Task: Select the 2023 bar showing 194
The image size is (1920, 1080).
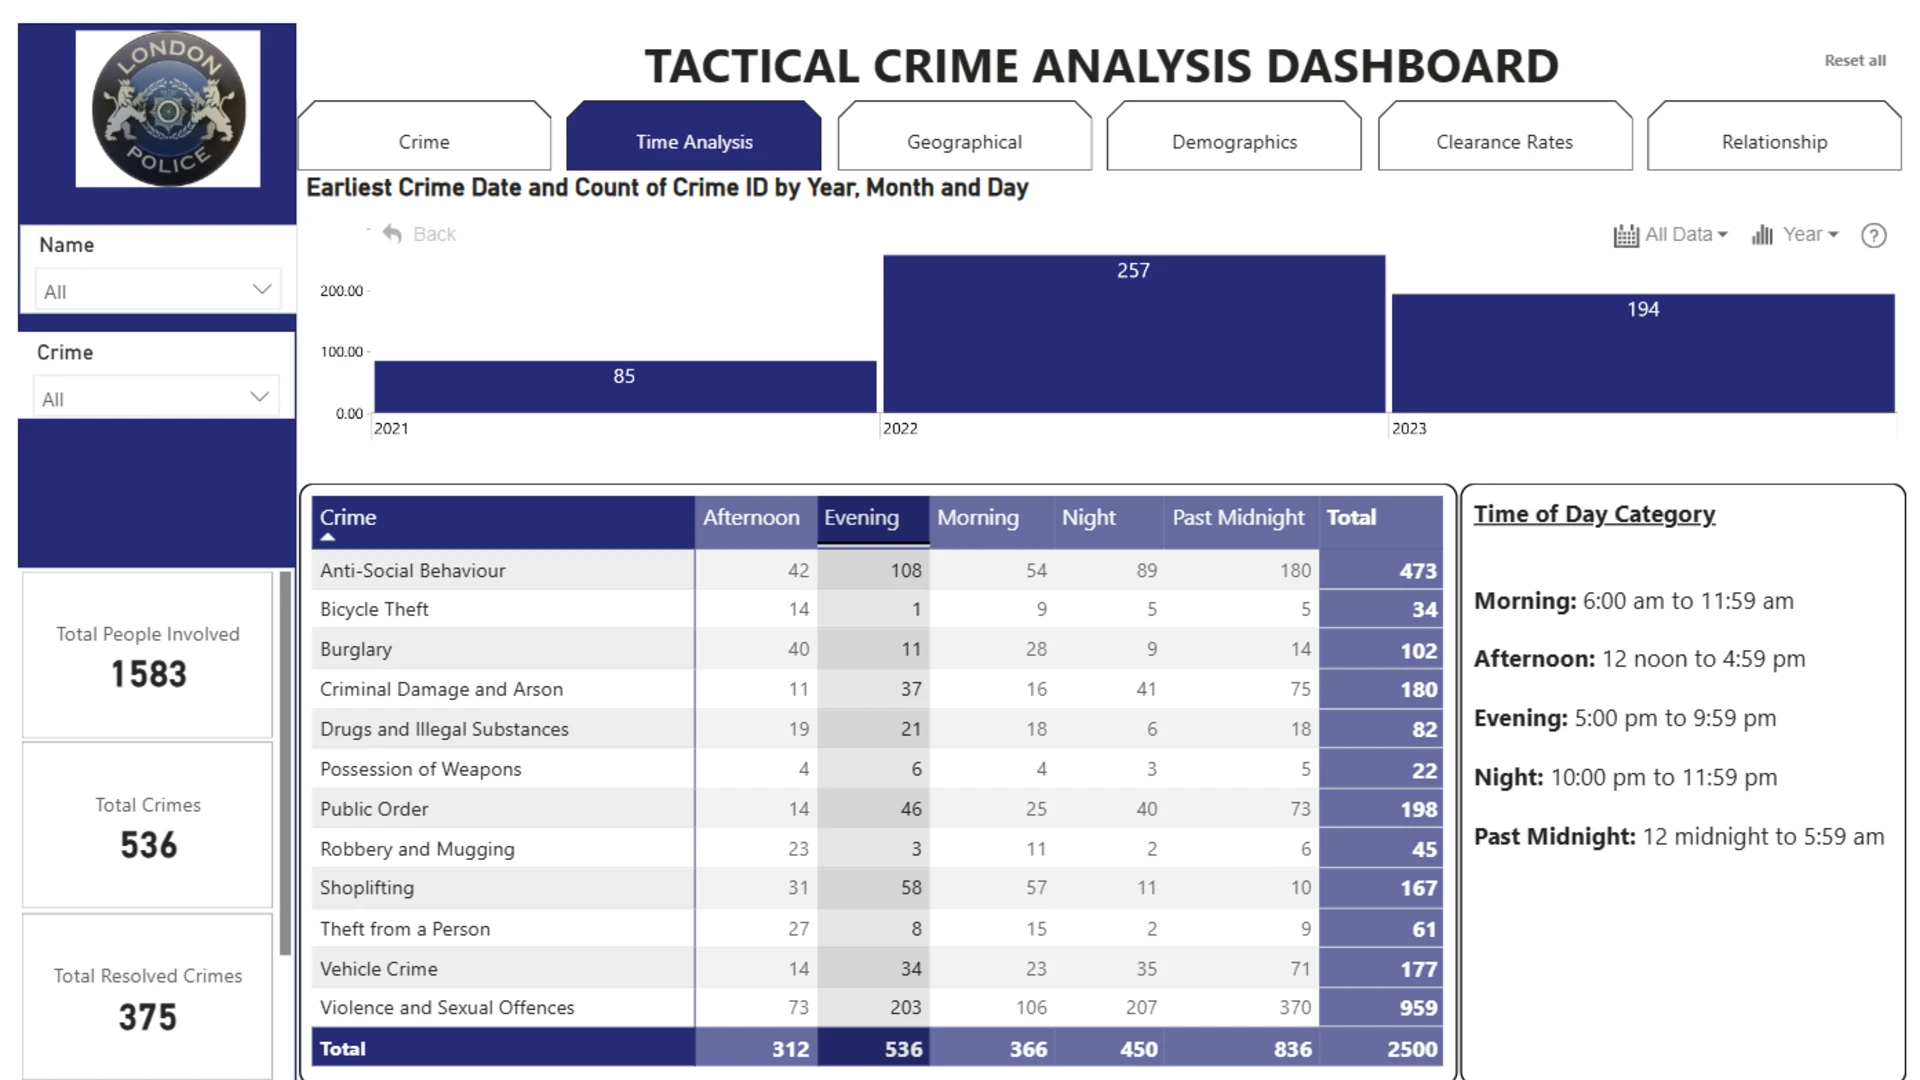Action: pos(1643,353)
